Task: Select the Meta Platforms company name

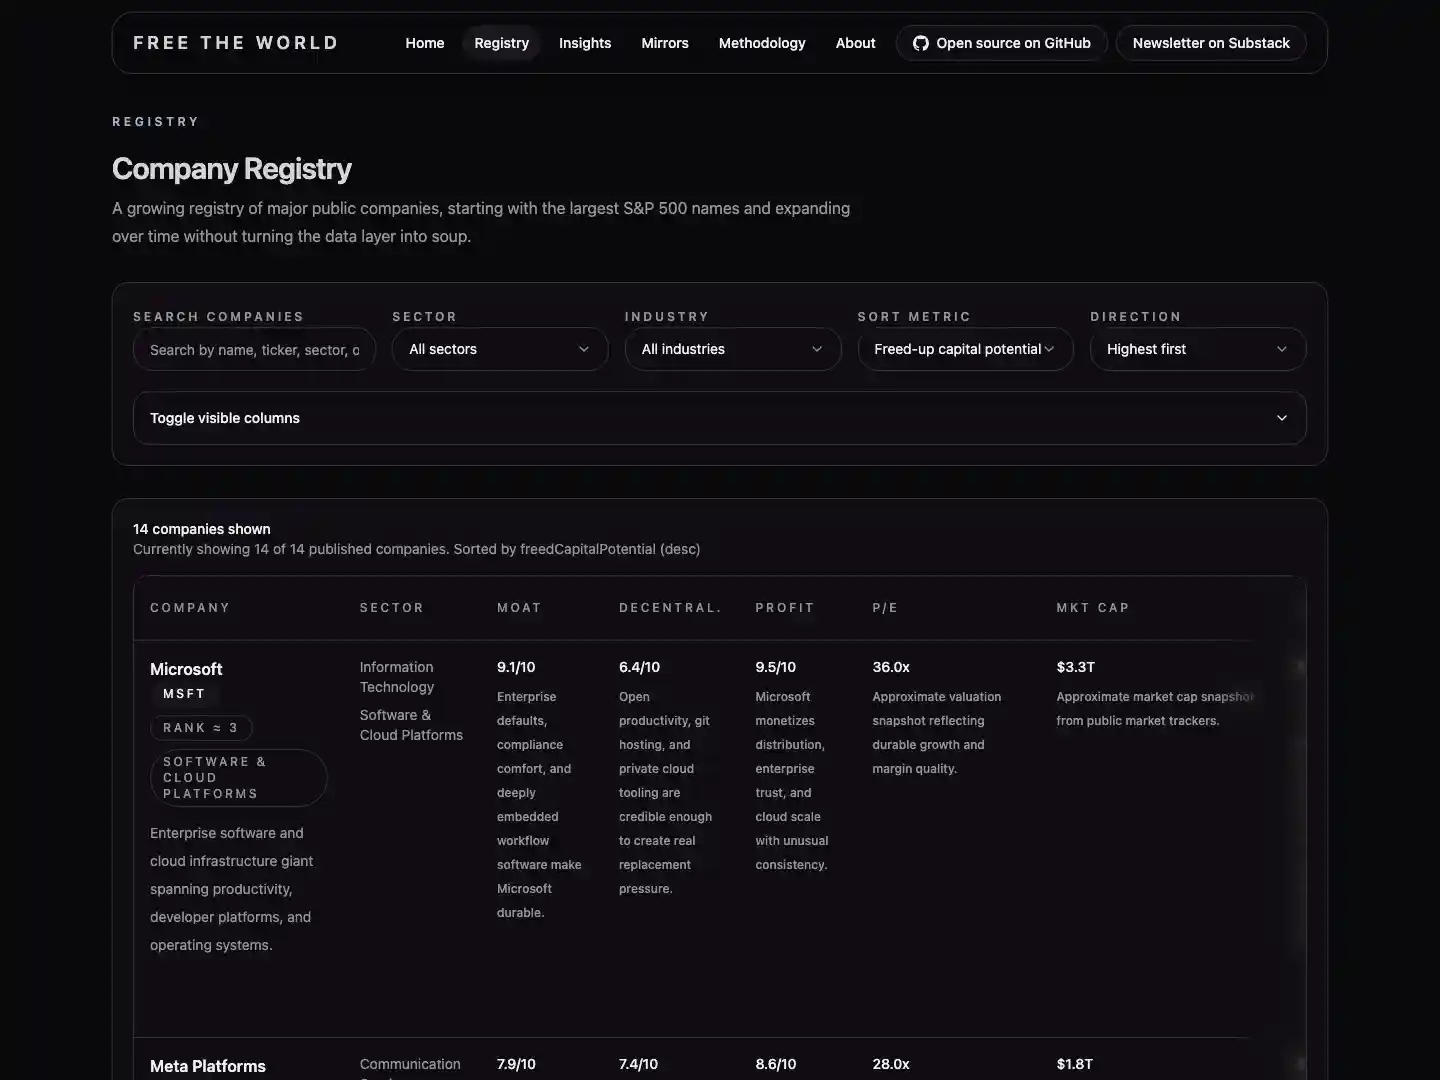Action: (208, 1066)
